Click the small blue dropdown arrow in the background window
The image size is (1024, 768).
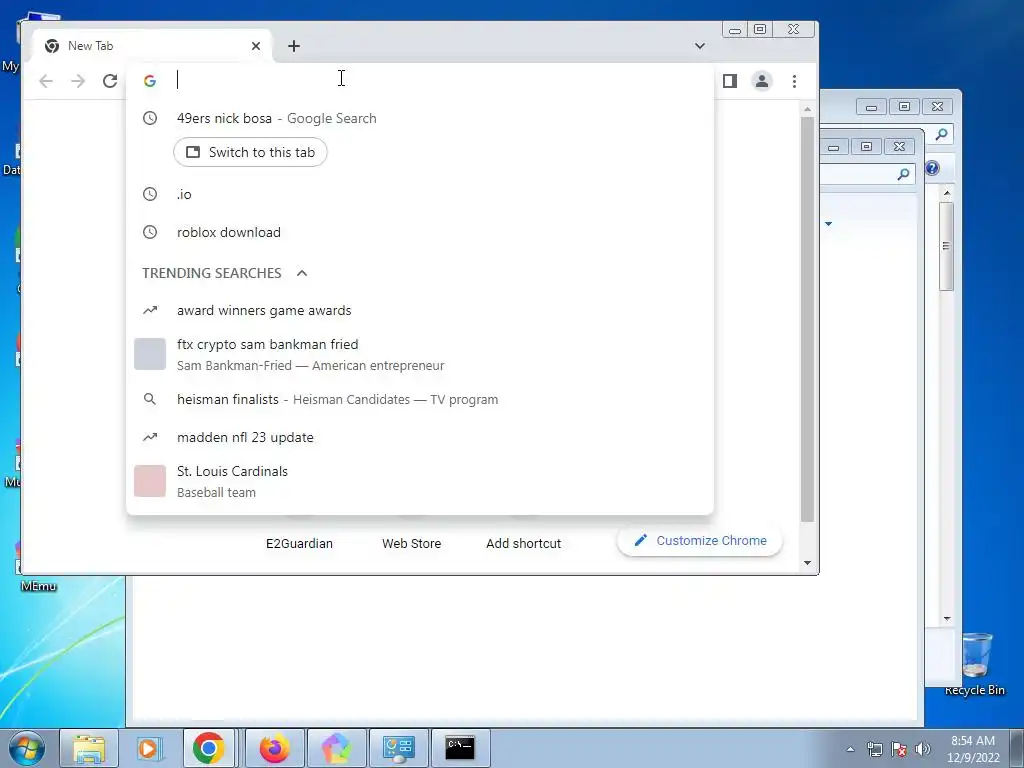click(x=828, y=224)
